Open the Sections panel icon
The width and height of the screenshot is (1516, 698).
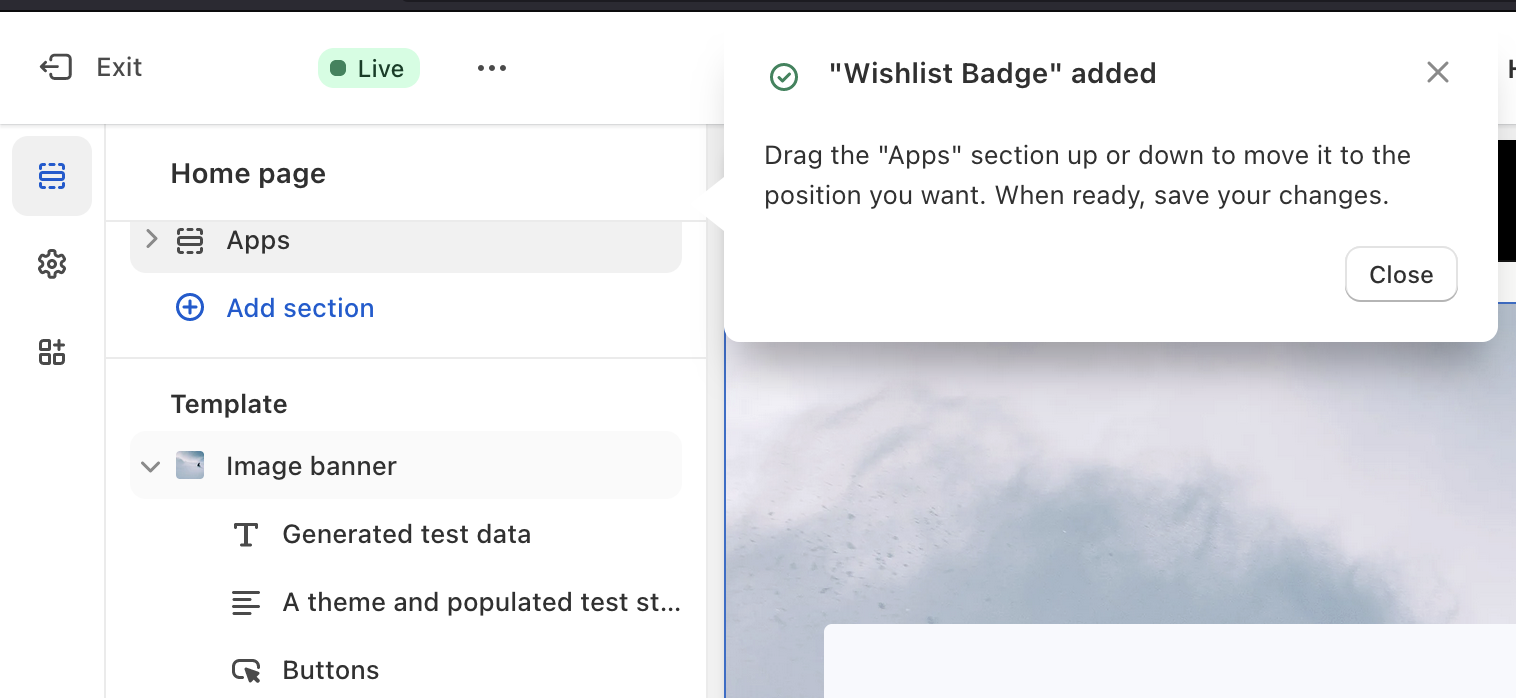(52, 177)
